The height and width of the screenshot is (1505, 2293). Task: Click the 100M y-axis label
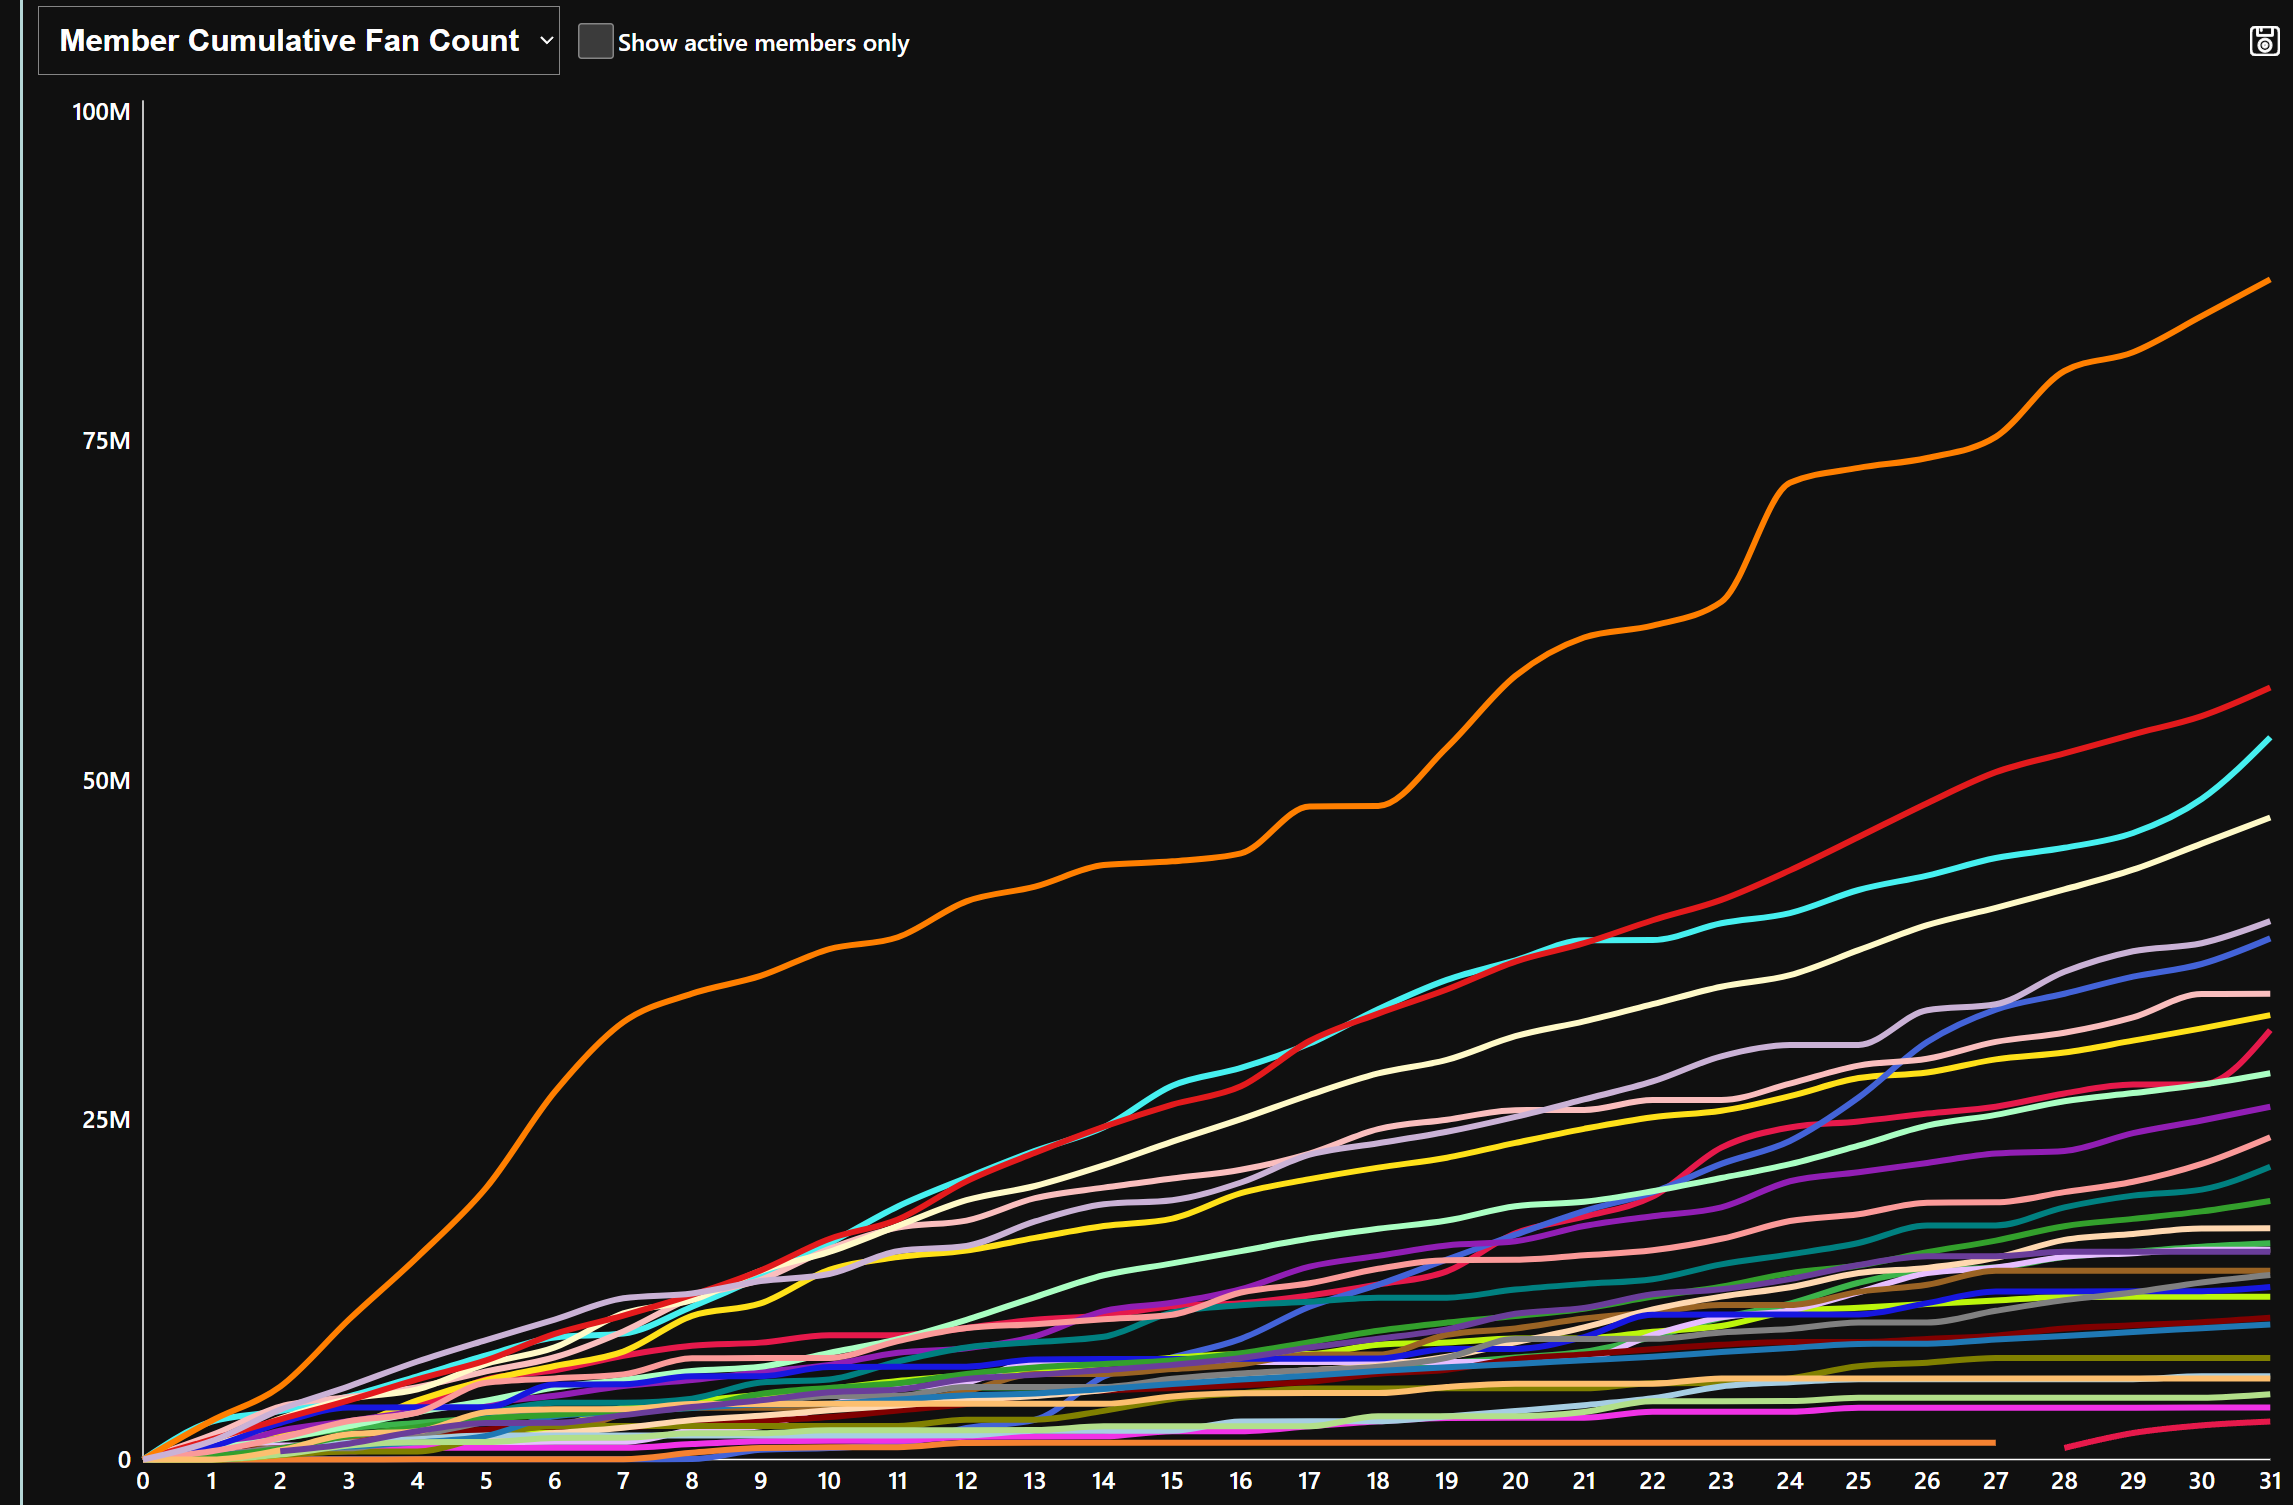[101, 112]
